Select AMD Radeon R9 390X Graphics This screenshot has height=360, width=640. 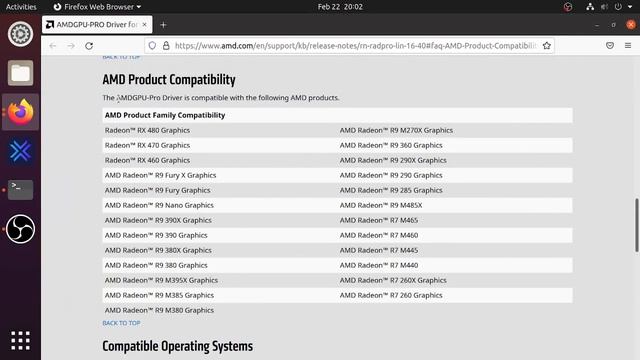[158, 220]
